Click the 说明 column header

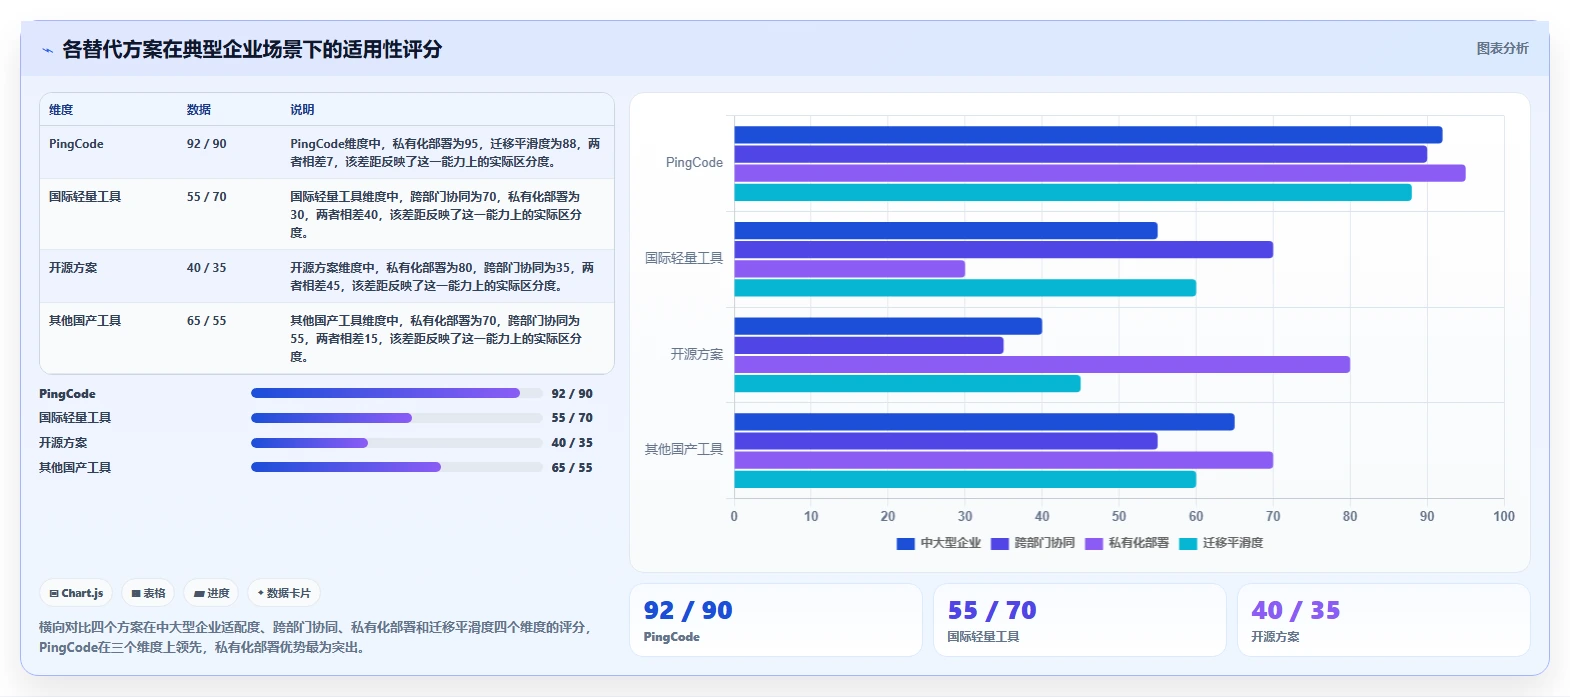pyautogui.click(x=302, y=110)
